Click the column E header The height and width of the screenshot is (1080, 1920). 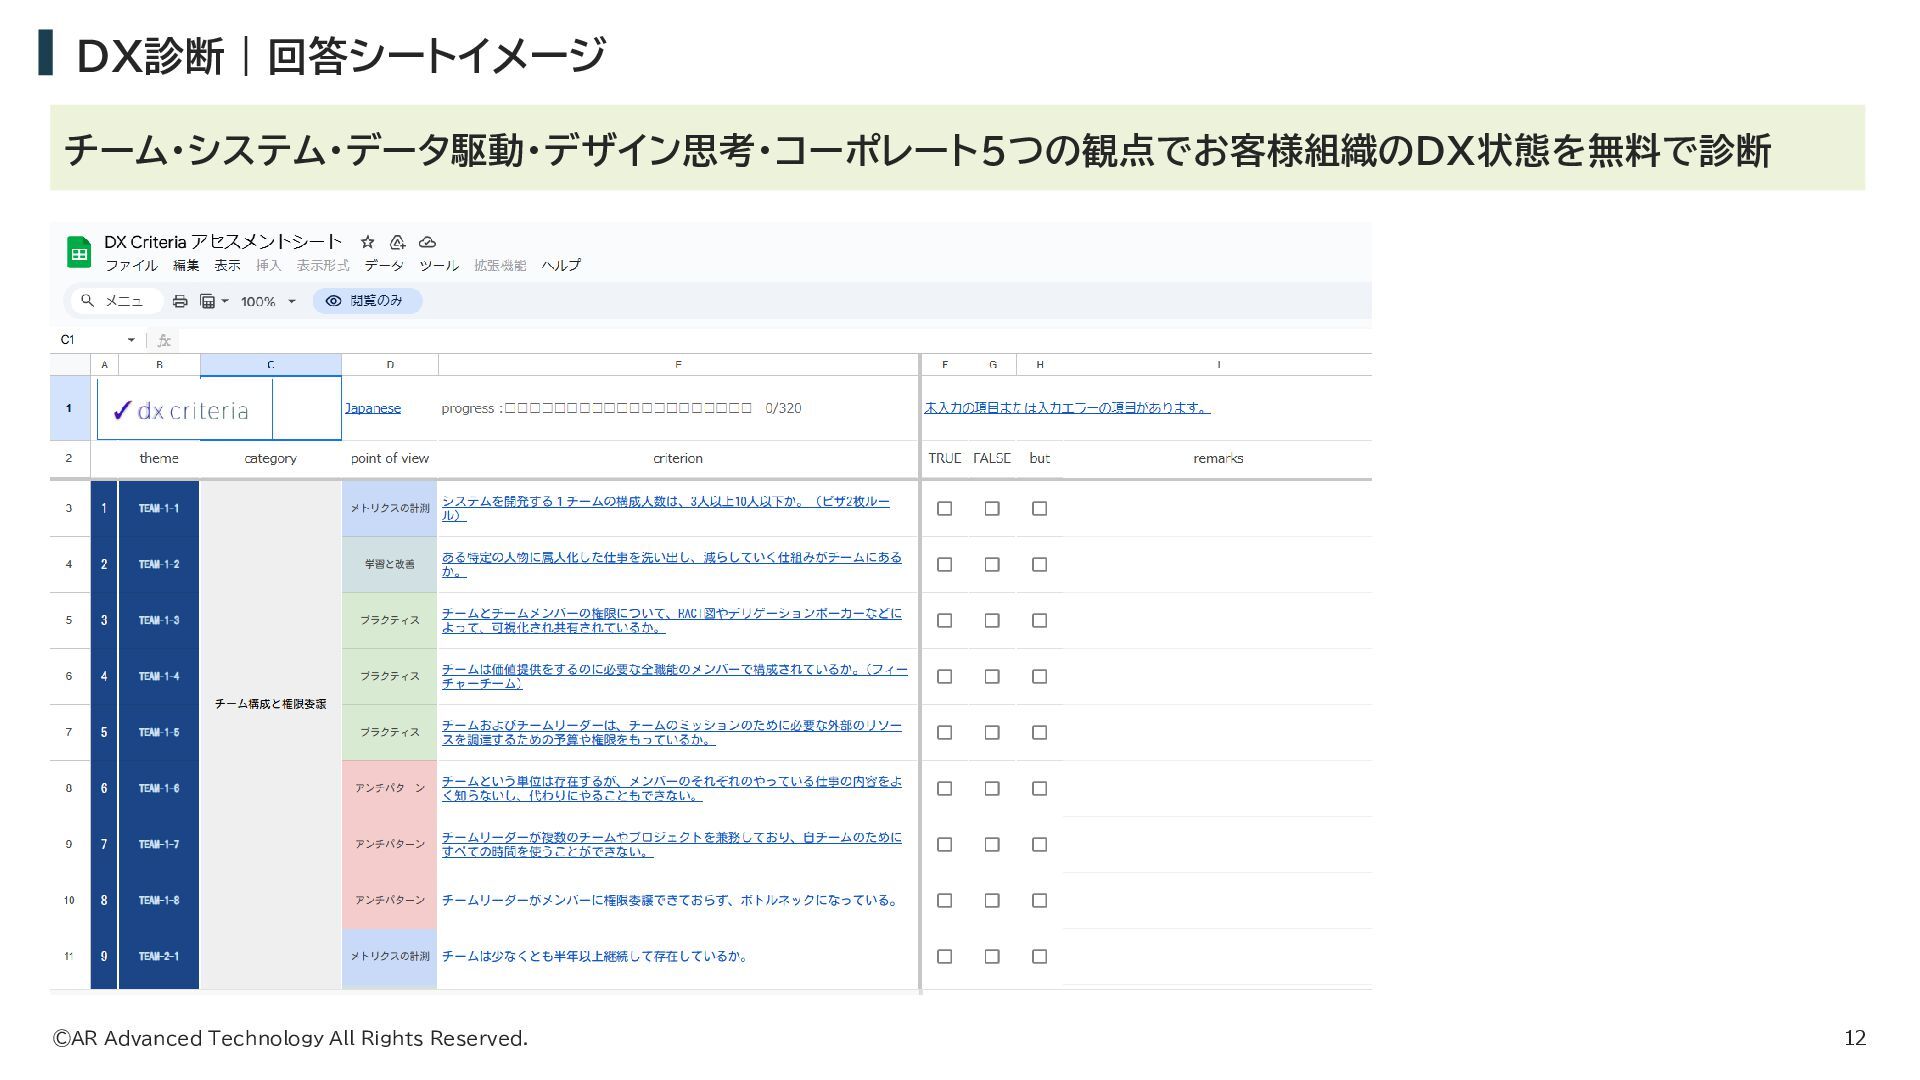pyautogui.click(x=678, y=365)
